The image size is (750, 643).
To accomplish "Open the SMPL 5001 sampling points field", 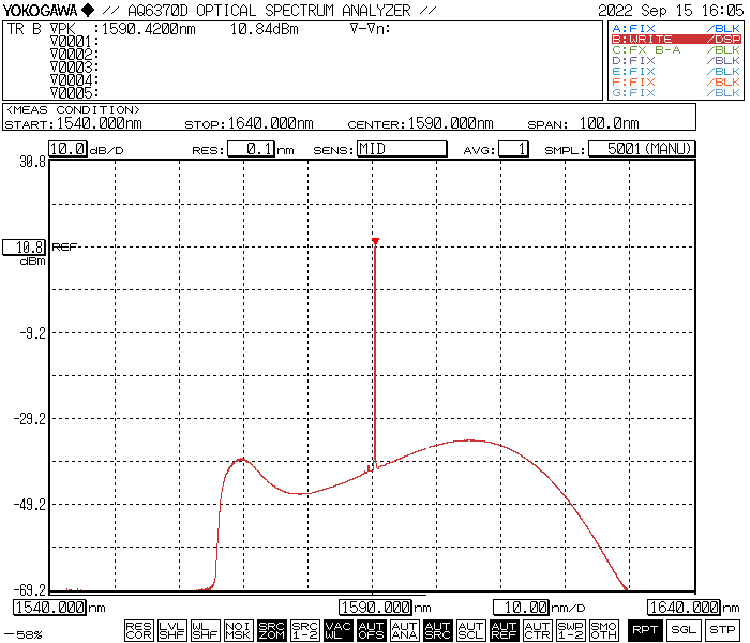I will coord(640,149).
